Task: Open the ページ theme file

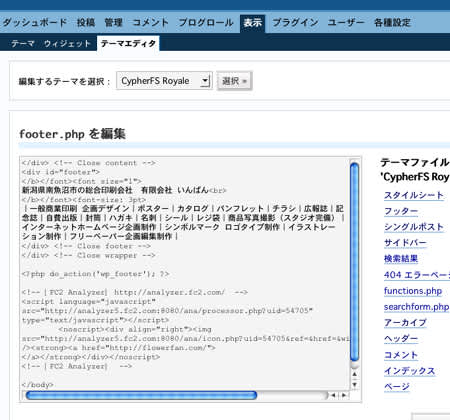Action: (x=397, y=387)
